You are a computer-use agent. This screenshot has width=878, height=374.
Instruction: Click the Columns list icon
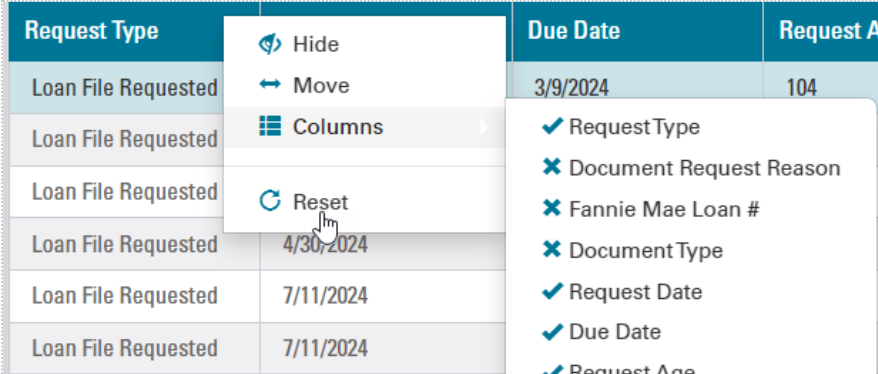coord(270,126)
